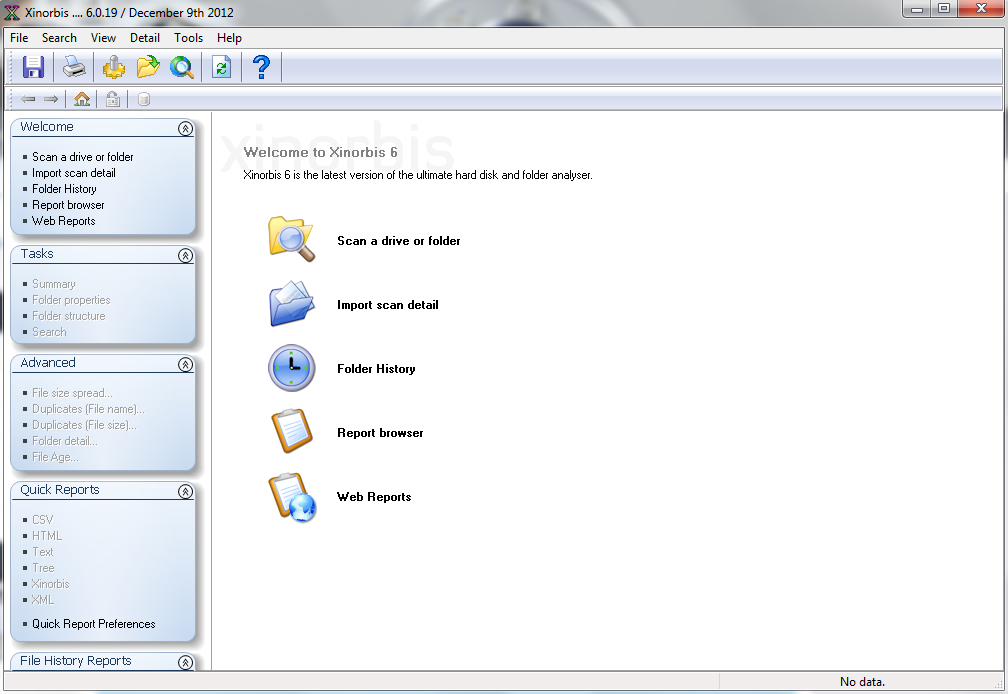Collapse the Quick Reports panel
Screen dimensions: 1008x694
pyautogui.click(x=185, y=492)
